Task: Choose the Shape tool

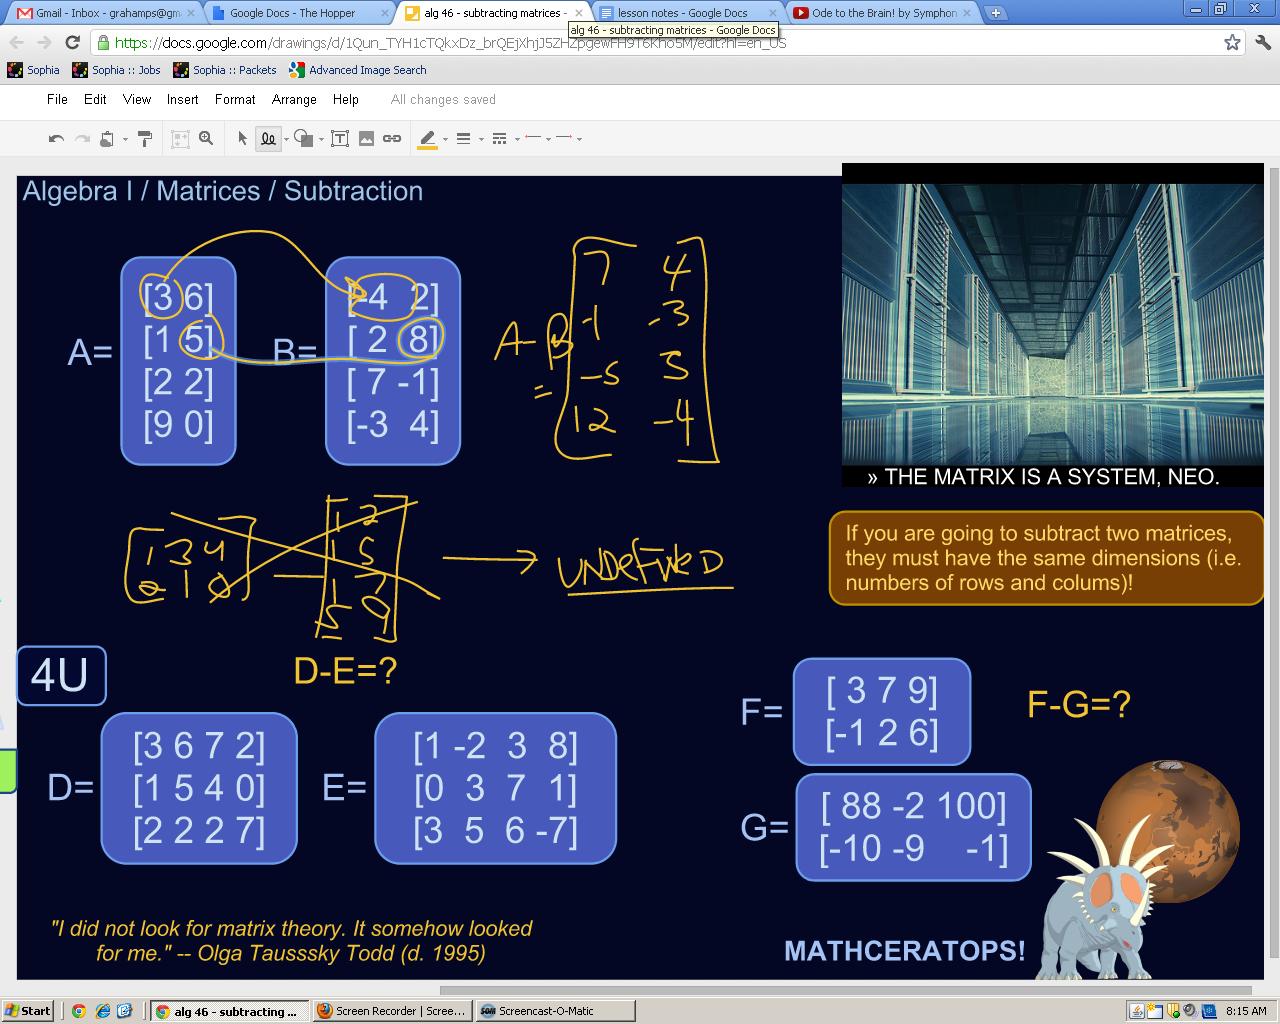Action: (302, 138)
